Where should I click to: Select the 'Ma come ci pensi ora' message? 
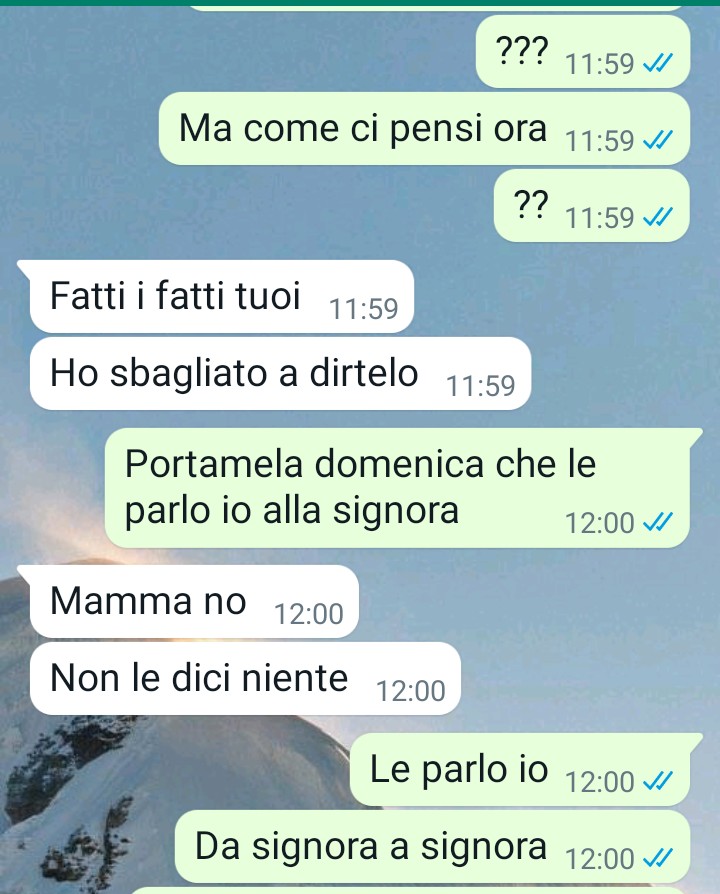[x=424, y=129]
